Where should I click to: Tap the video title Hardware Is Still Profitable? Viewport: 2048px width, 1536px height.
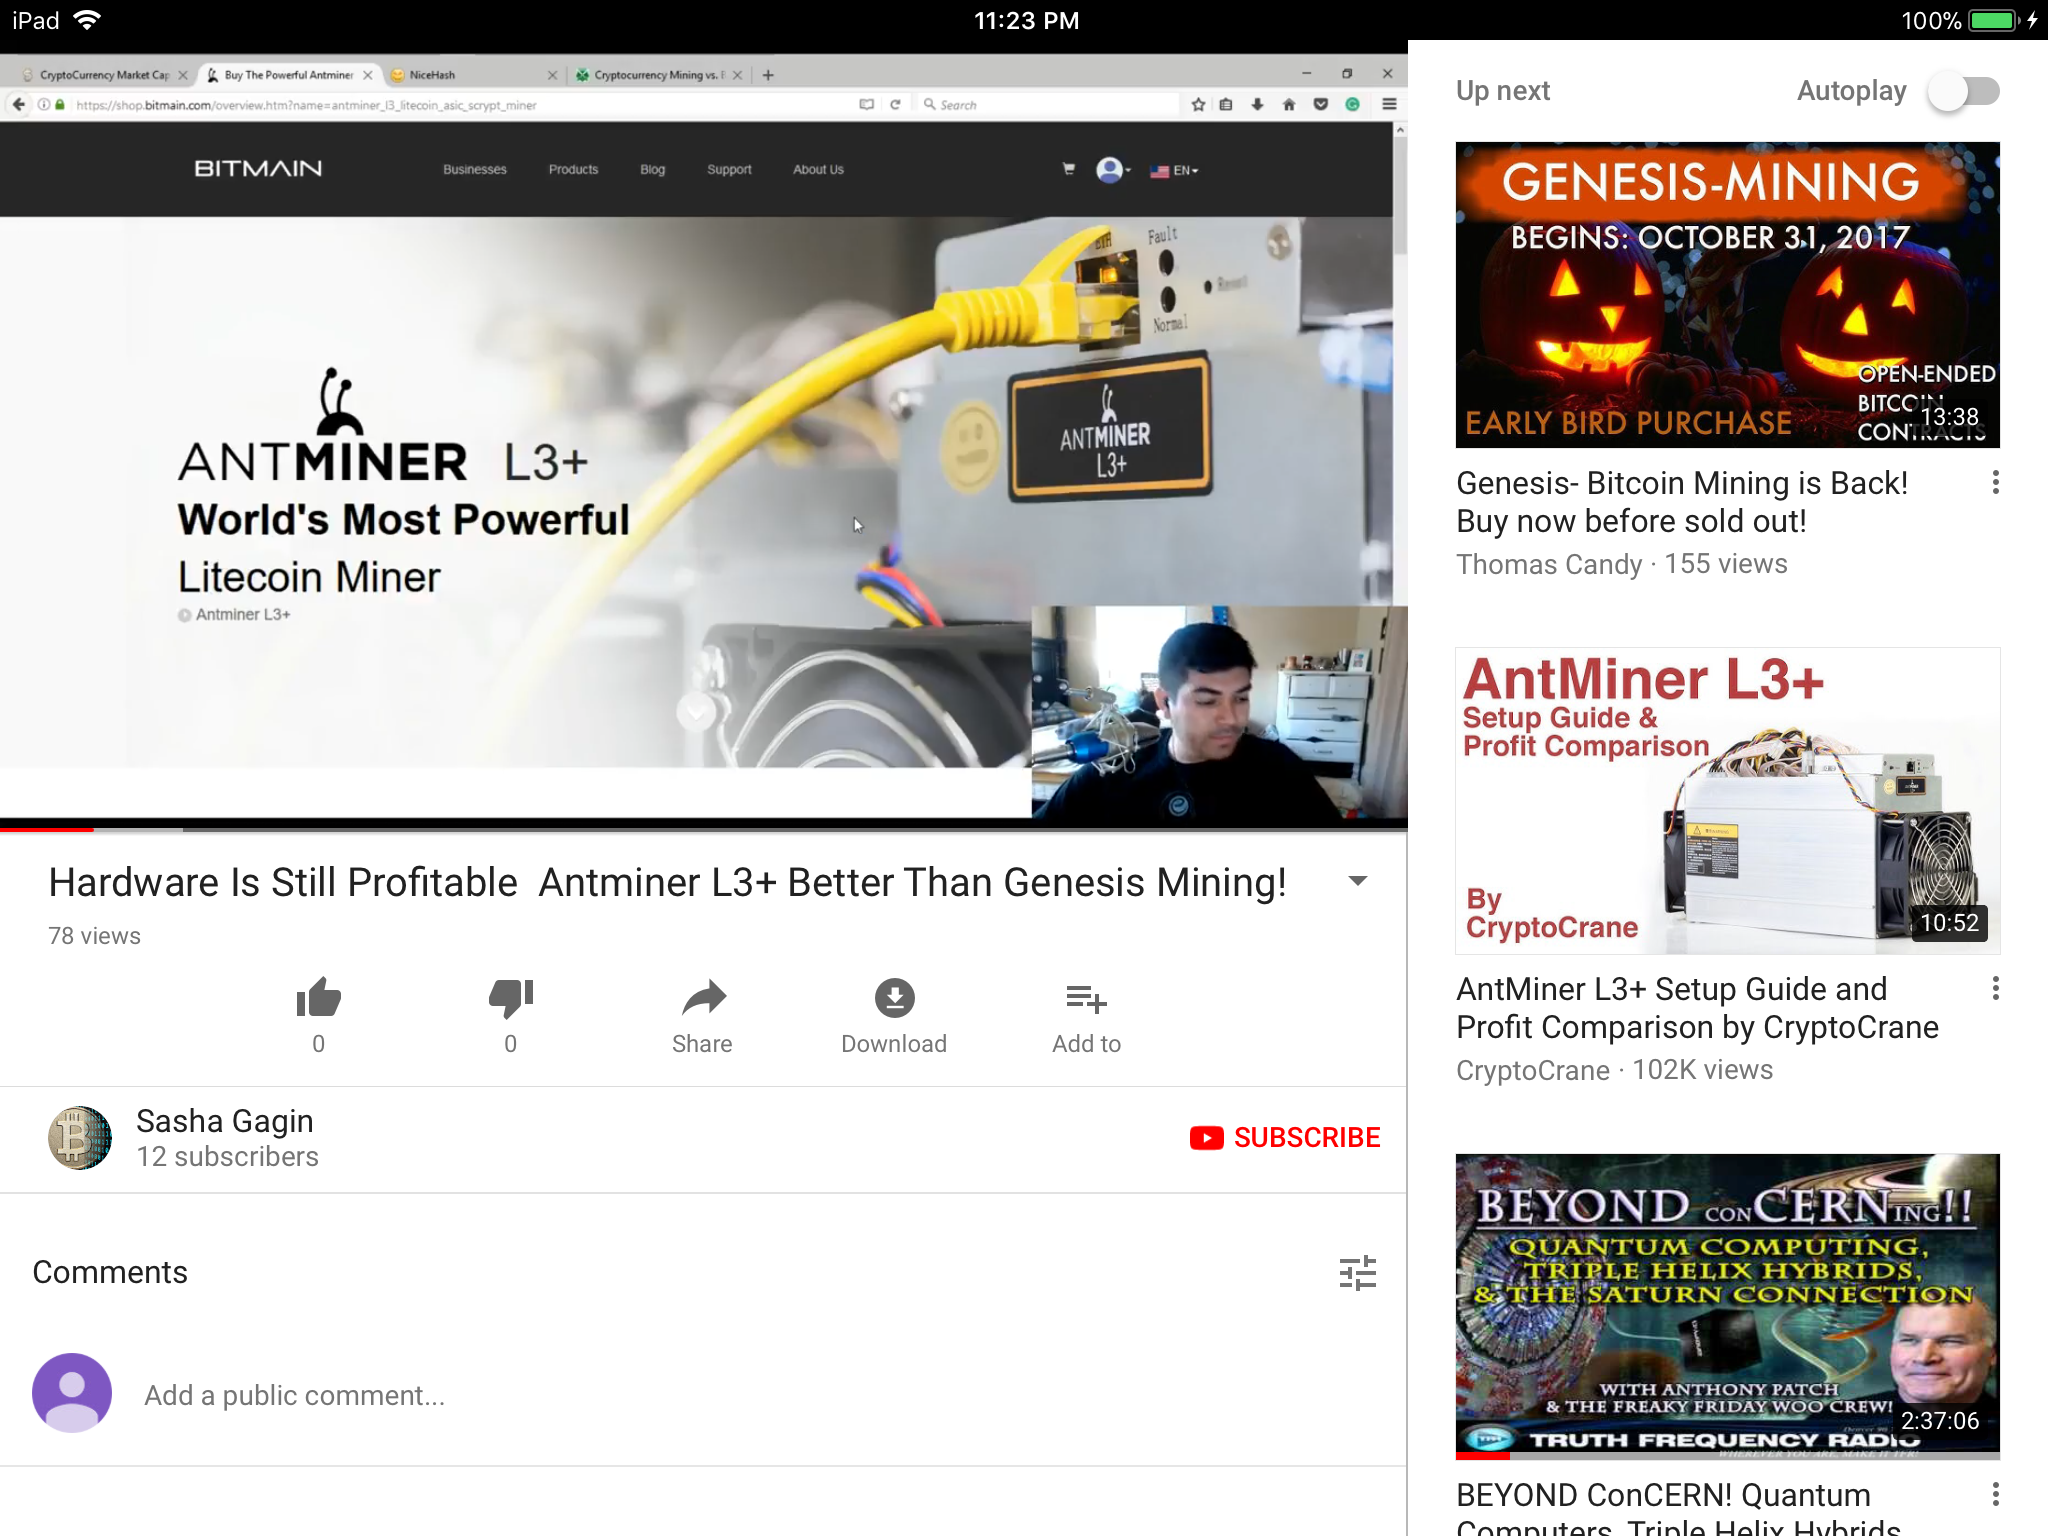667,883
